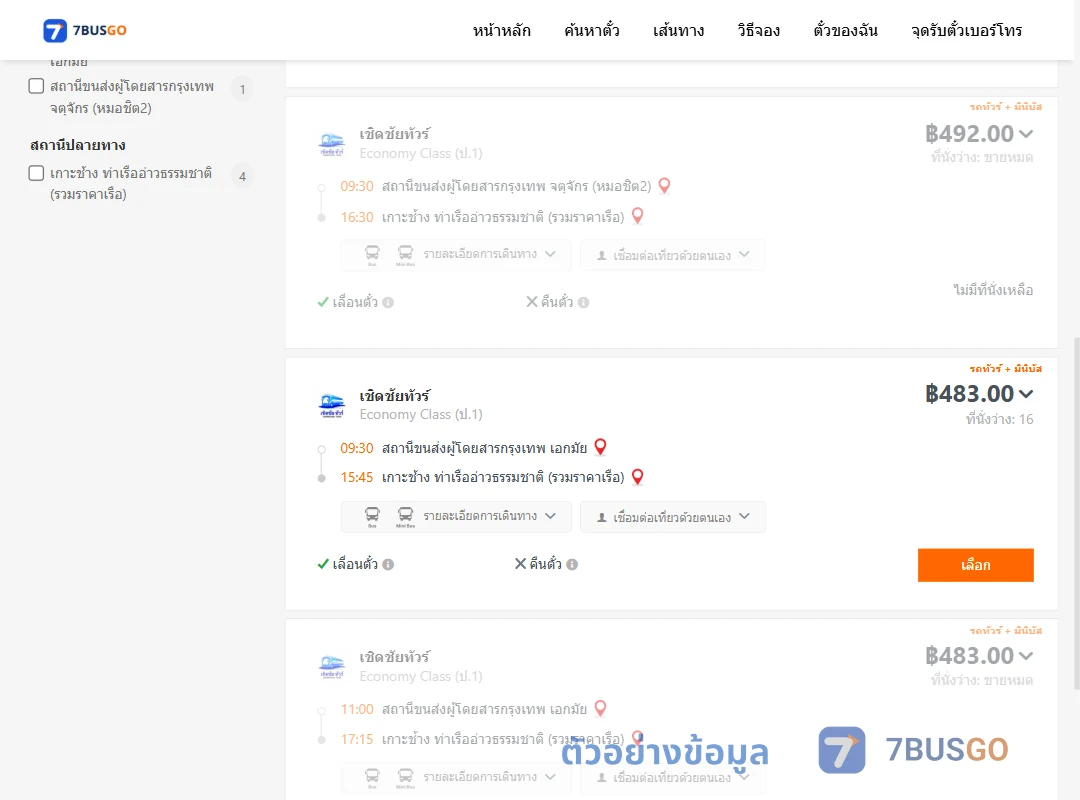Click mini bus icon on ฿492.00 card
Image resolution: width=1080 pixels, height=800 pixels.
click(x=406, y=255)
